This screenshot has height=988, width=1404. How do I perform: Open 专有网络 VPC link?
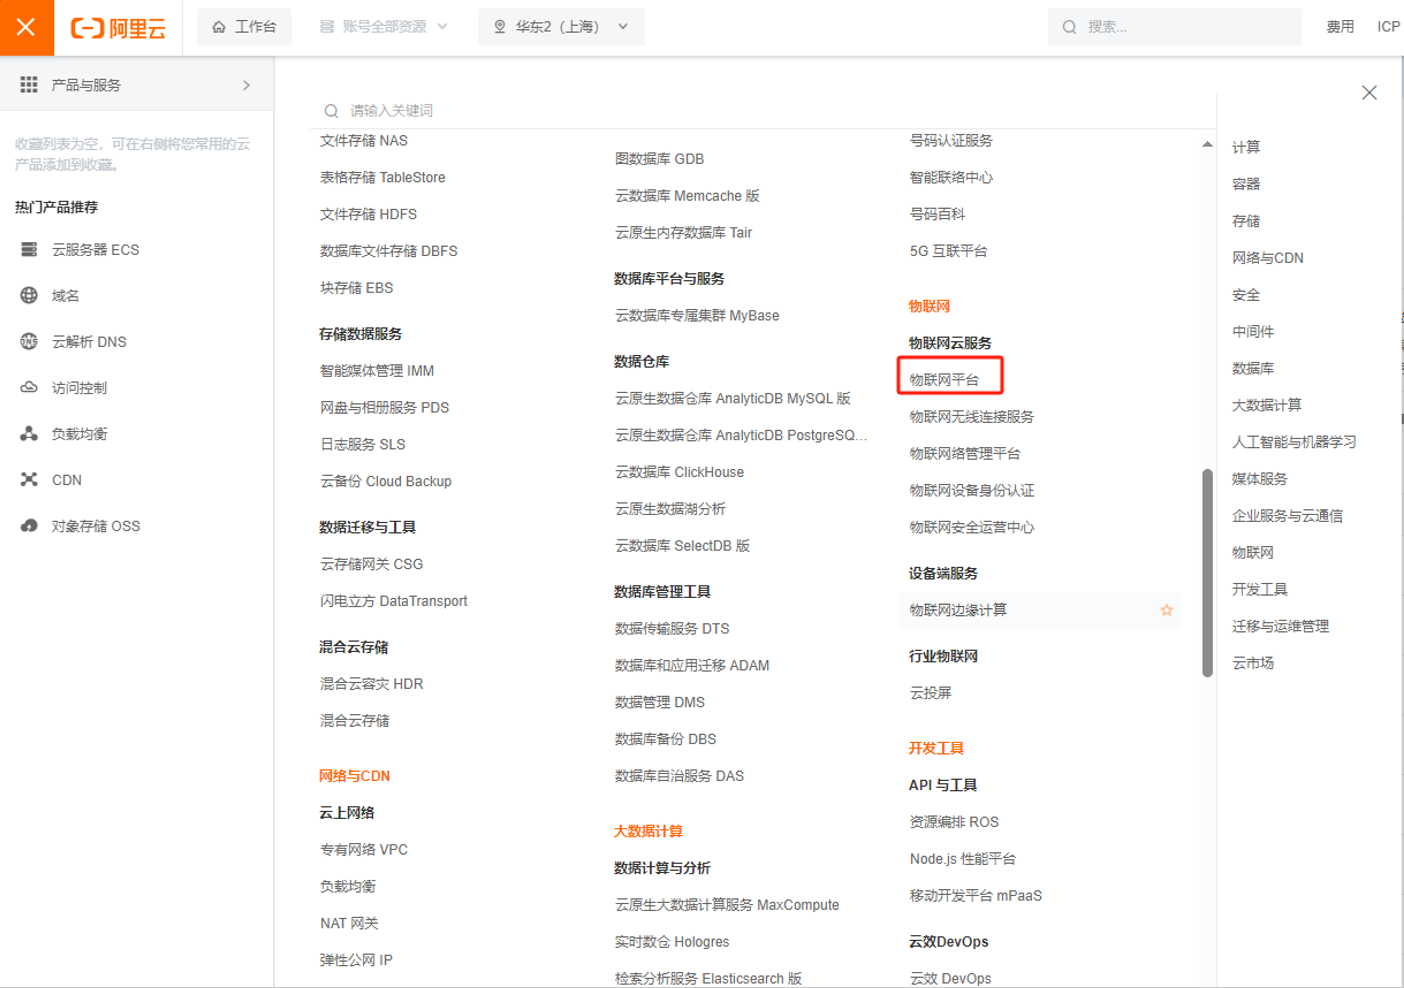click(x=364, y=849)
